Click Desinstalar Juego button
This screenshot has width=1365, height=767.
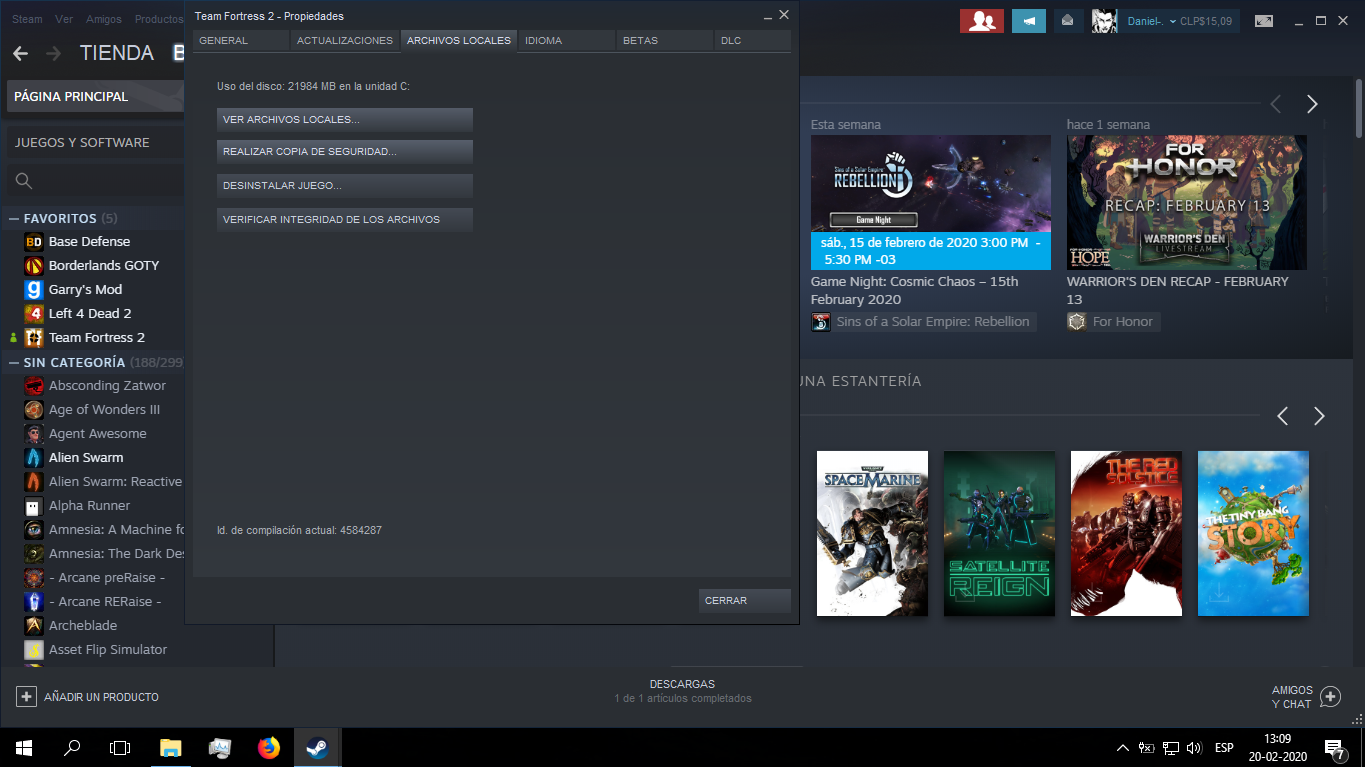[345, 186]
